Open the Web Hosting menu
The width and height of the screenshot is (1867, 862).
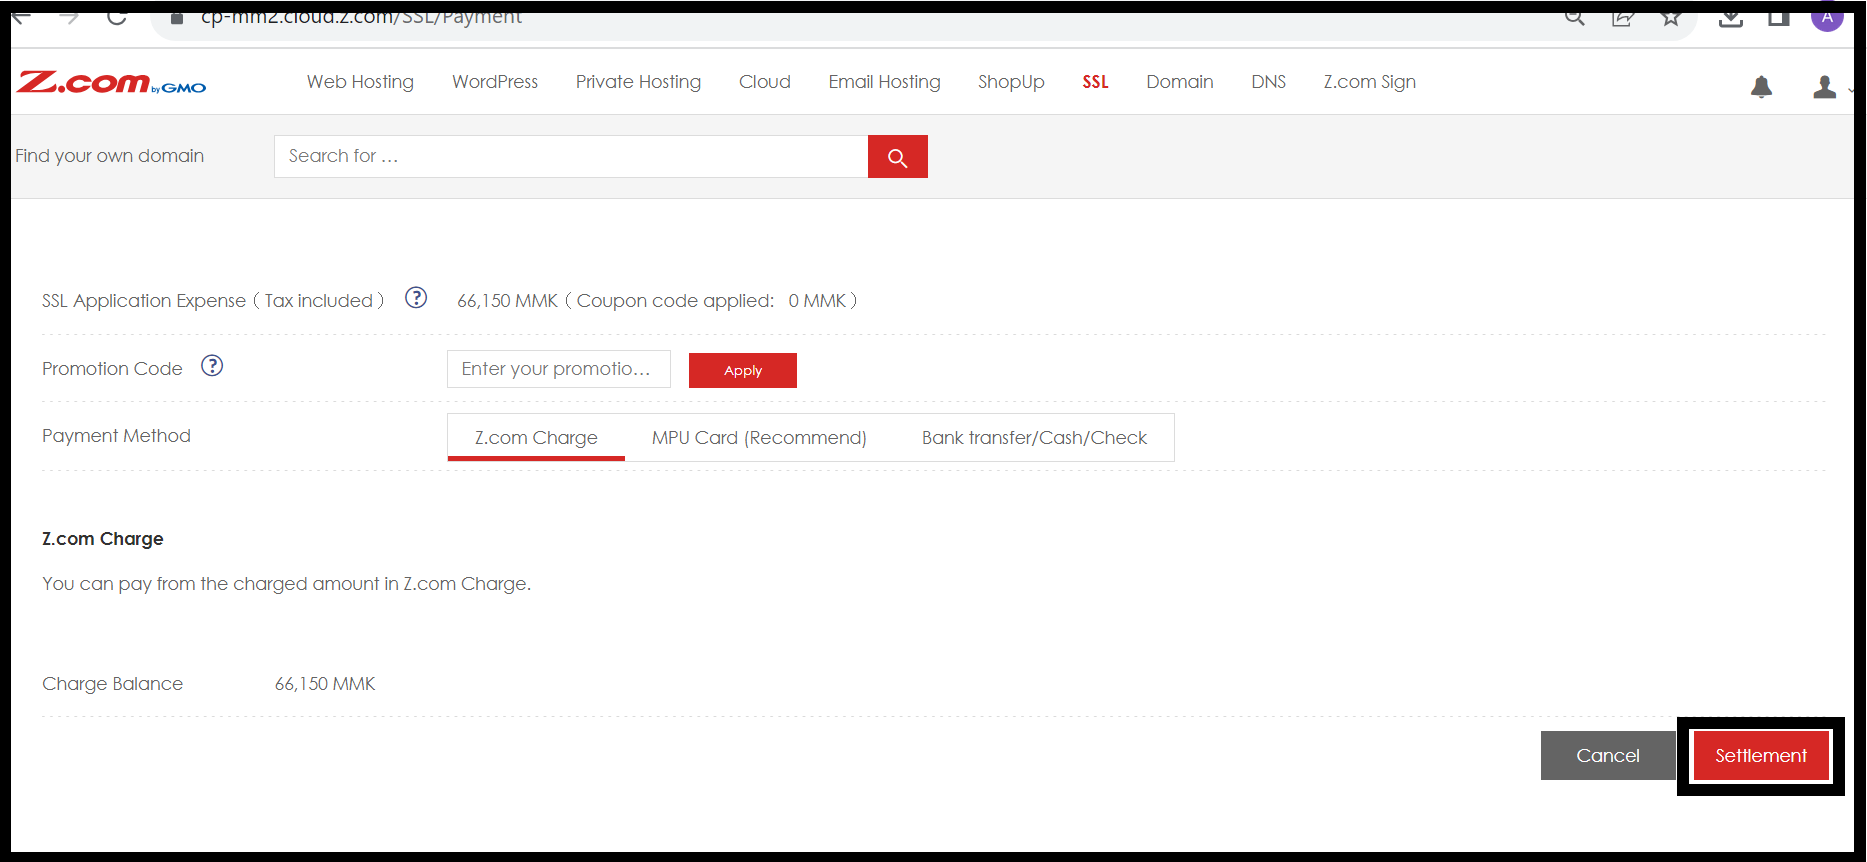pos(360,82)
